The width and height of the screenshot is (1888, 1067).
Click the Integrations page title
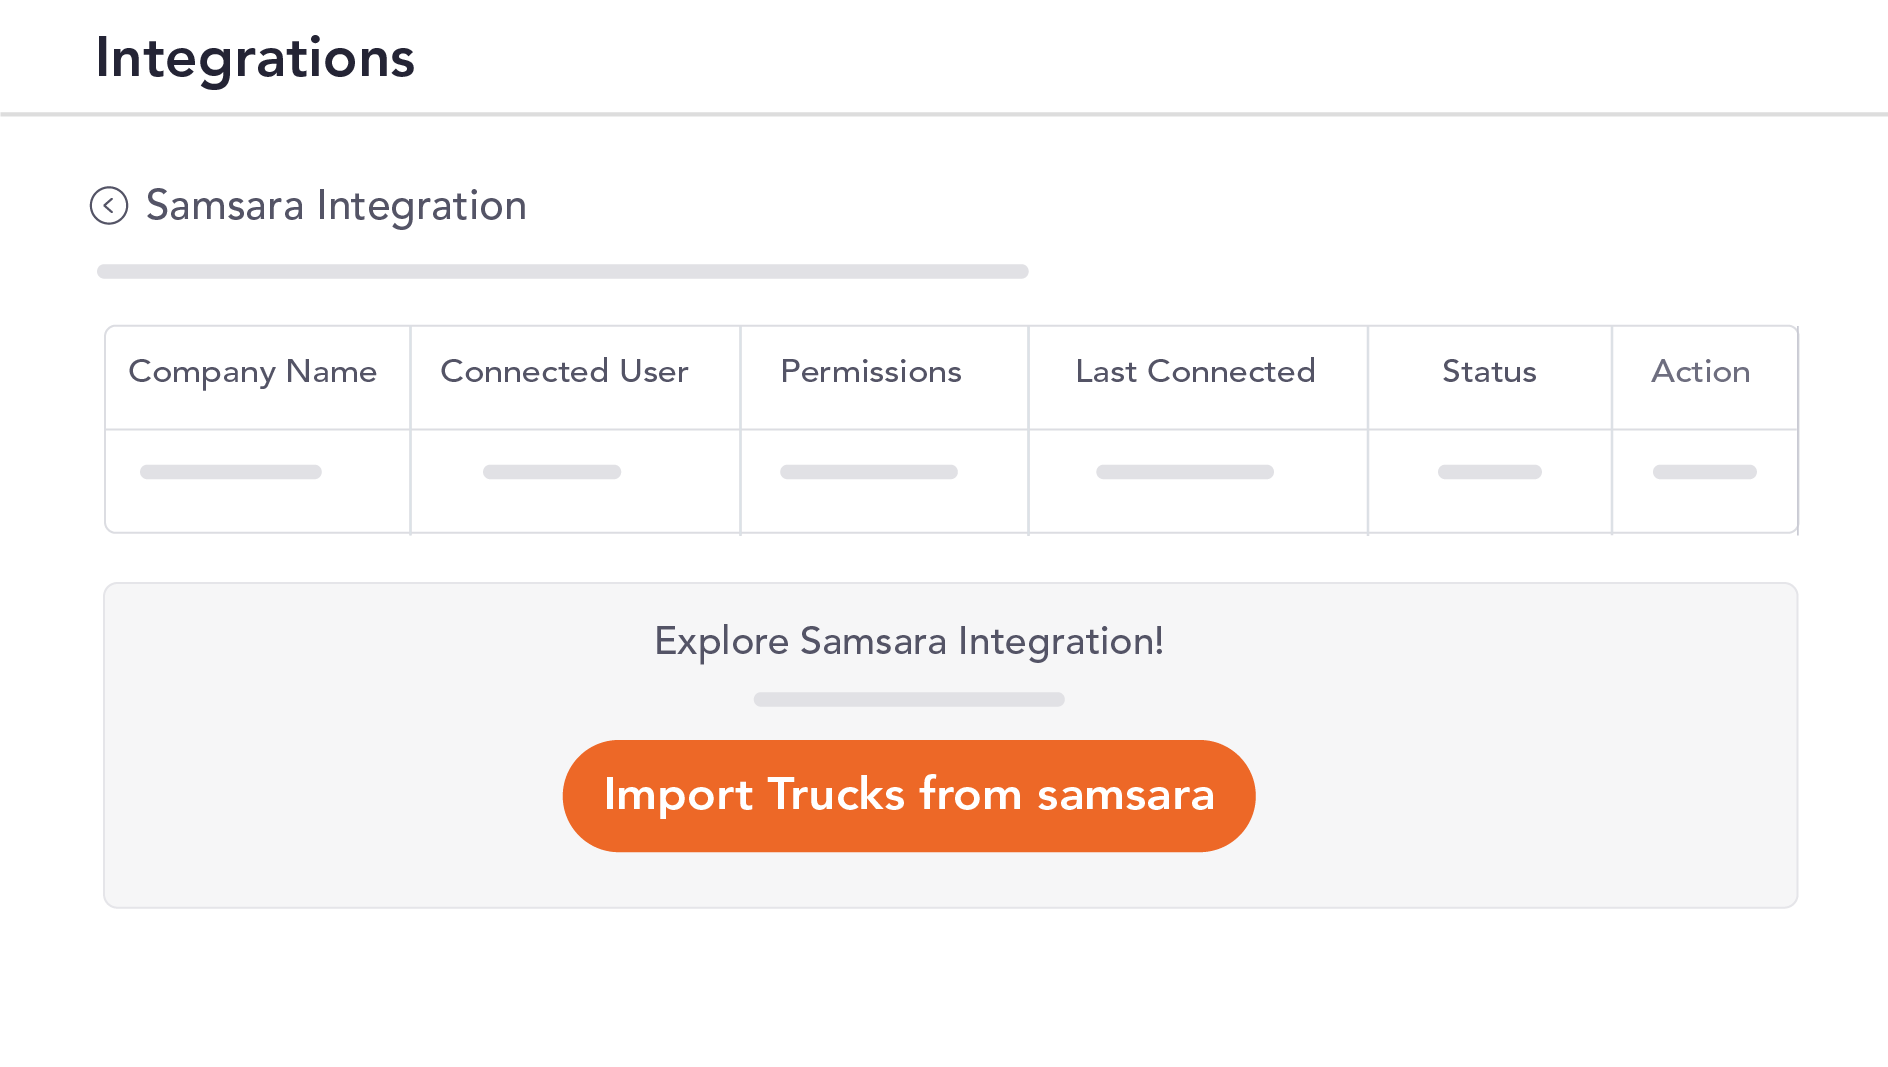click(255, 58)
